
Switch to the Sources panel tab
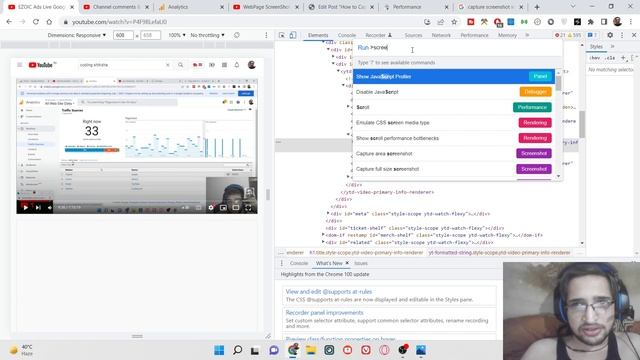(413, 36)
